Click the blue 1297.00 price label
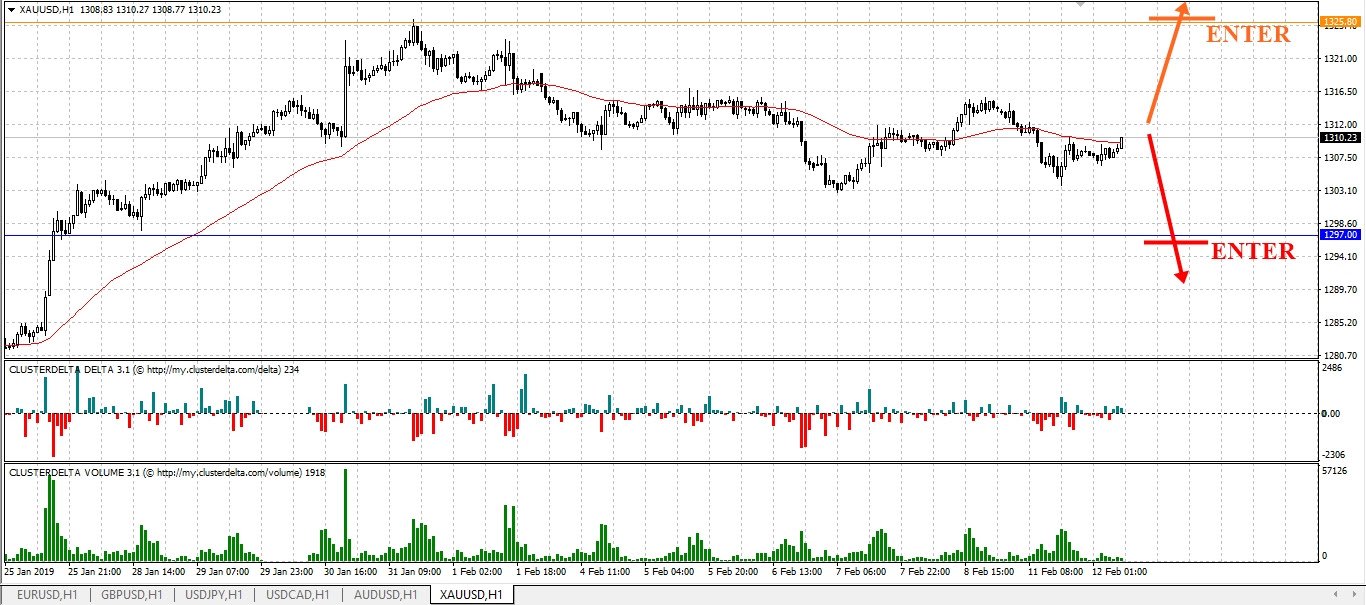The height and width of the screenshot is (605, 1366). coord(1341,234)
